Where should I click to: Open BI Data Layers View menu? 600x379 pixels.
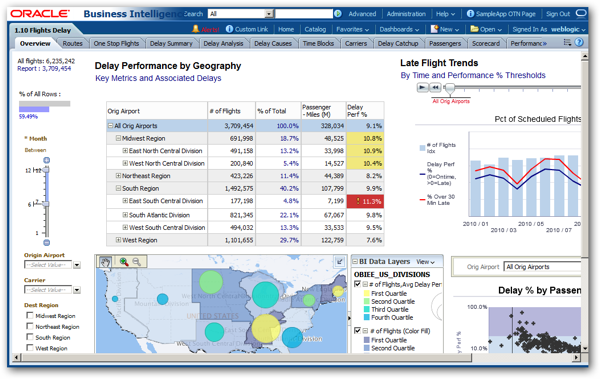pyautogui.click(x=426, y=262)
